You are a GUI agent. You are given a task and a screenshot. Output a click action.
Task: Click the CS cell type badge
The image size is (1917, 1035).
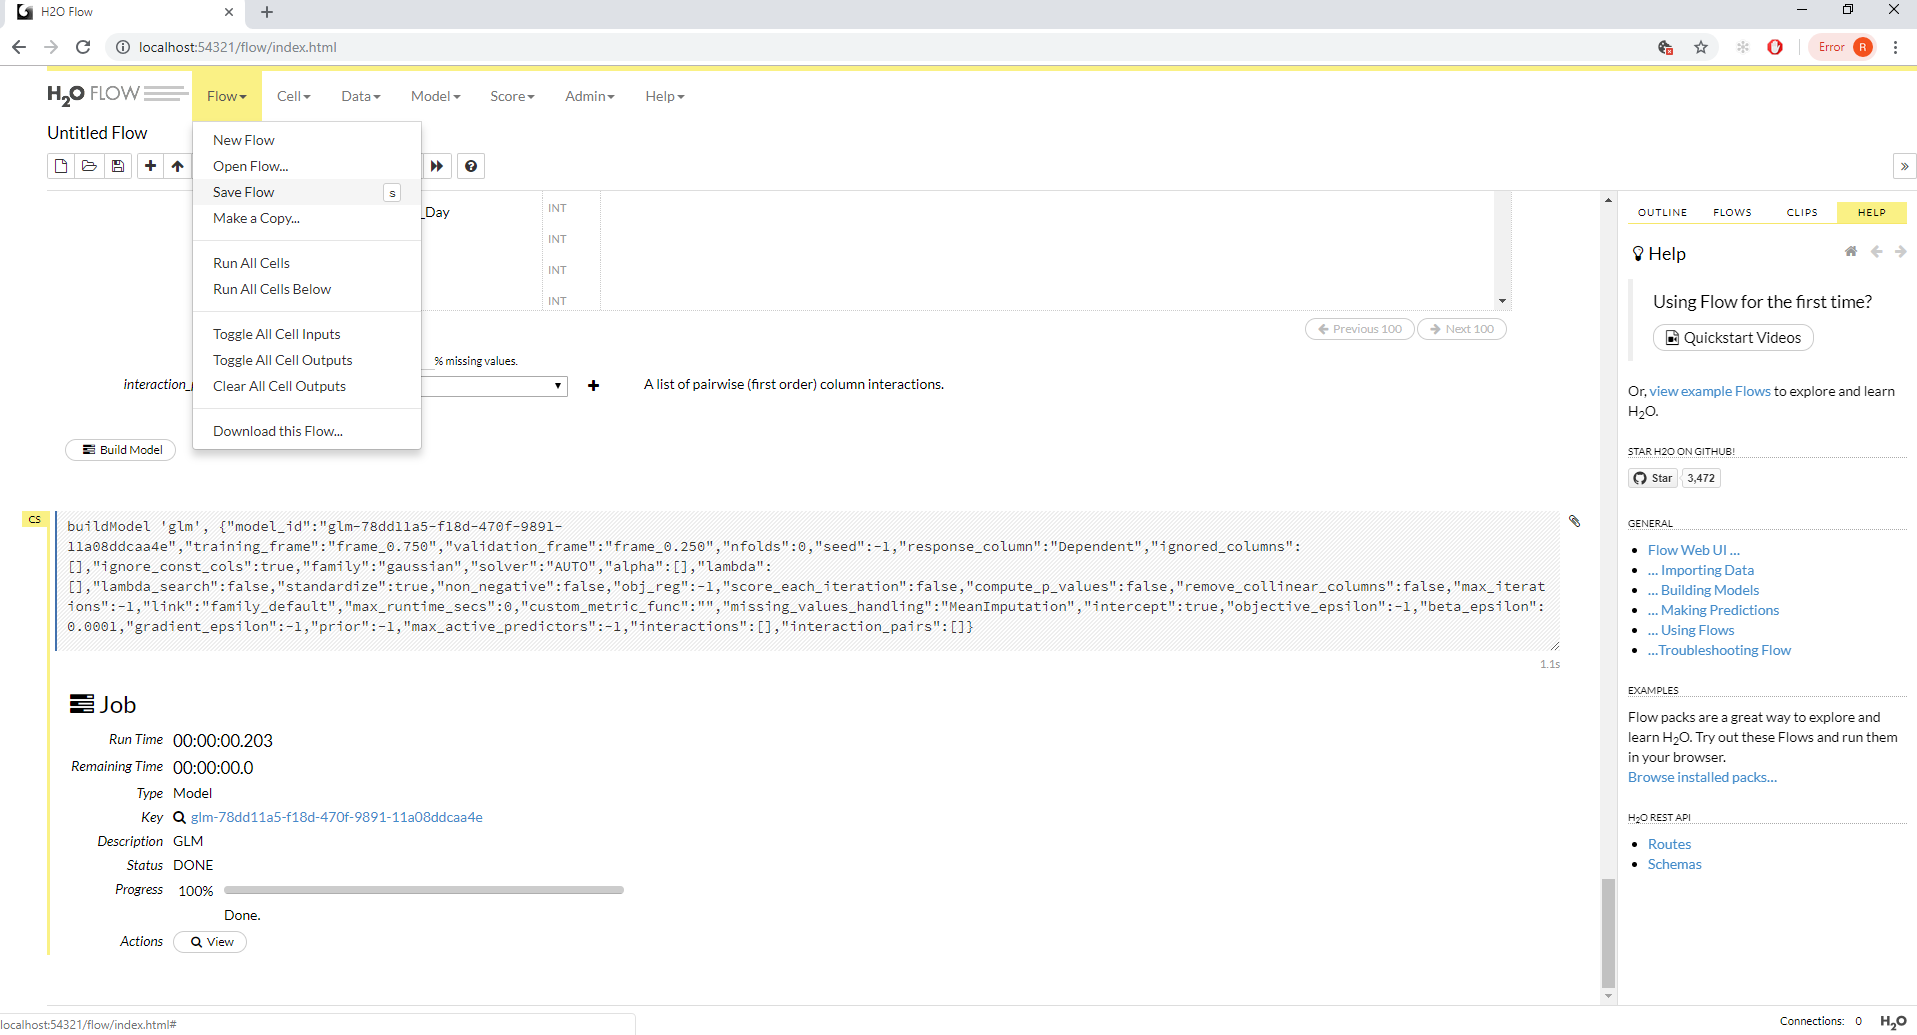click(x=35, y=519)
